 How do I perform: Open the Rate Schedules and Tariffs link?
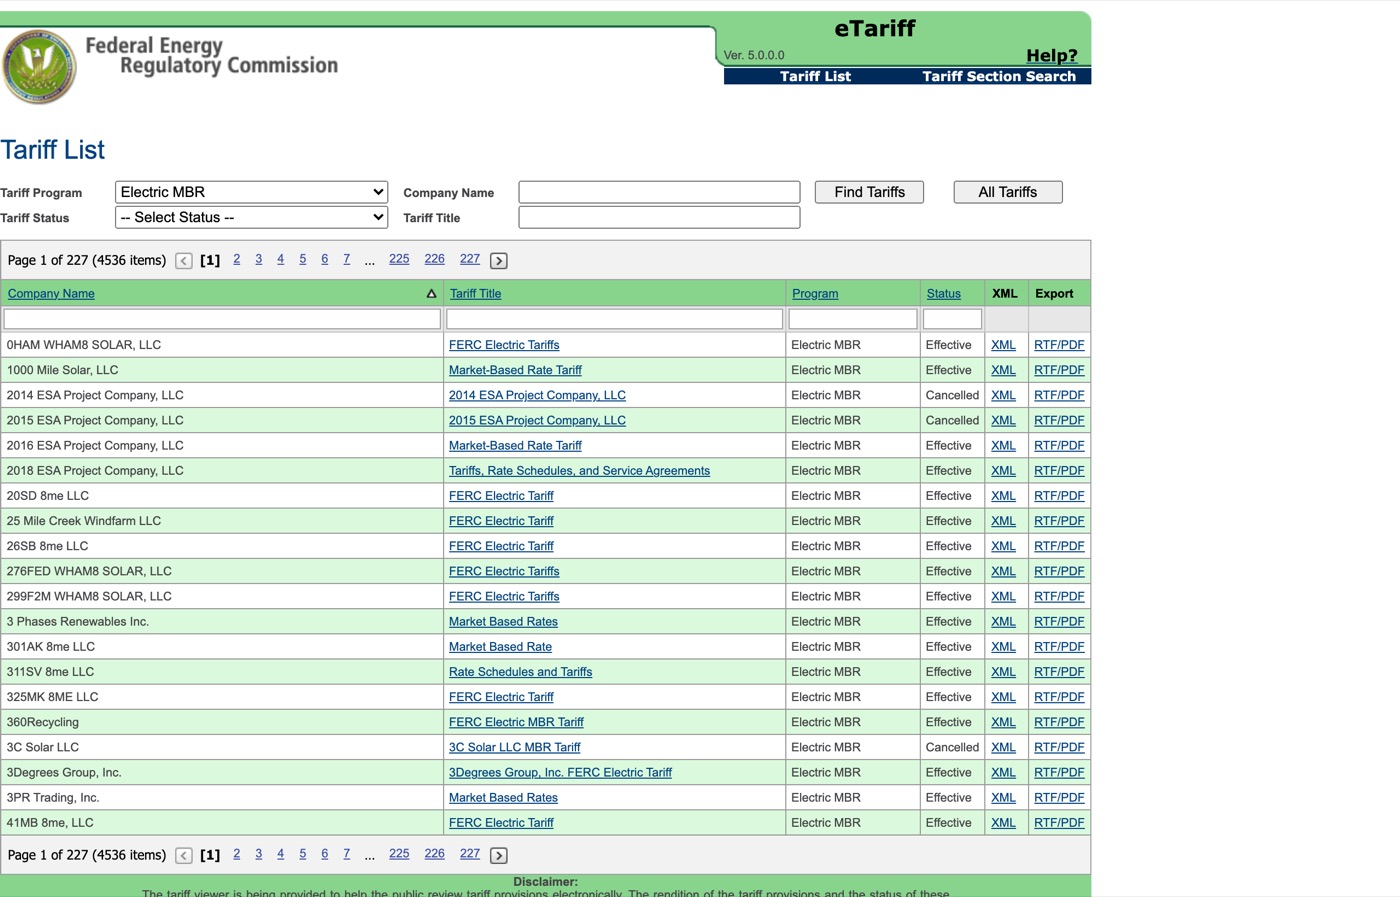click(520, 672)
